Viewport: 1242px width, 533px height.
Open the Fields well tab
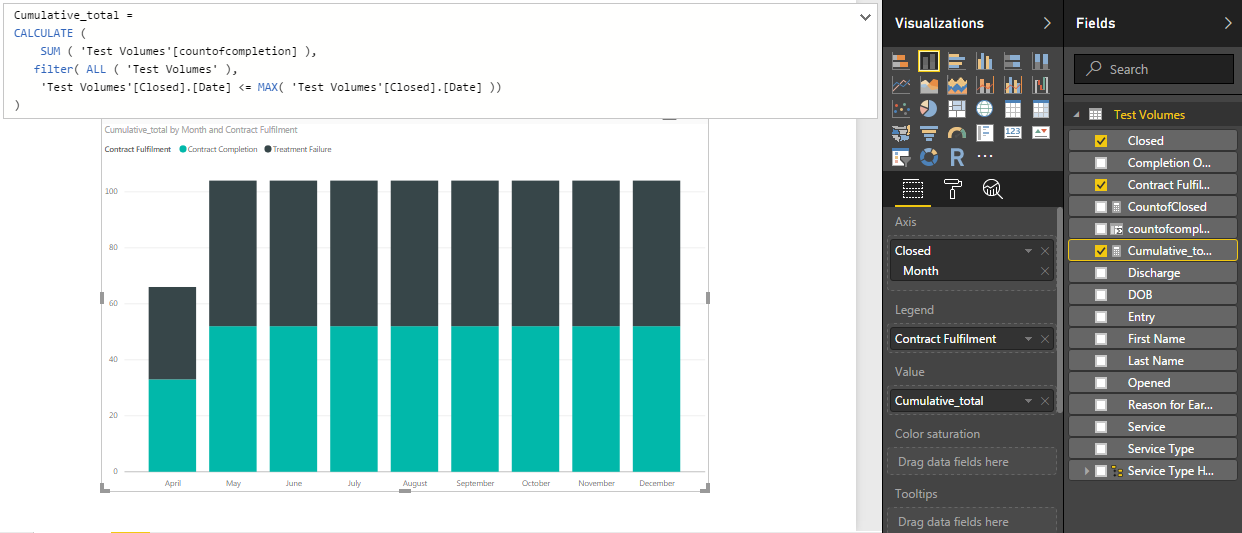(911, 188)
